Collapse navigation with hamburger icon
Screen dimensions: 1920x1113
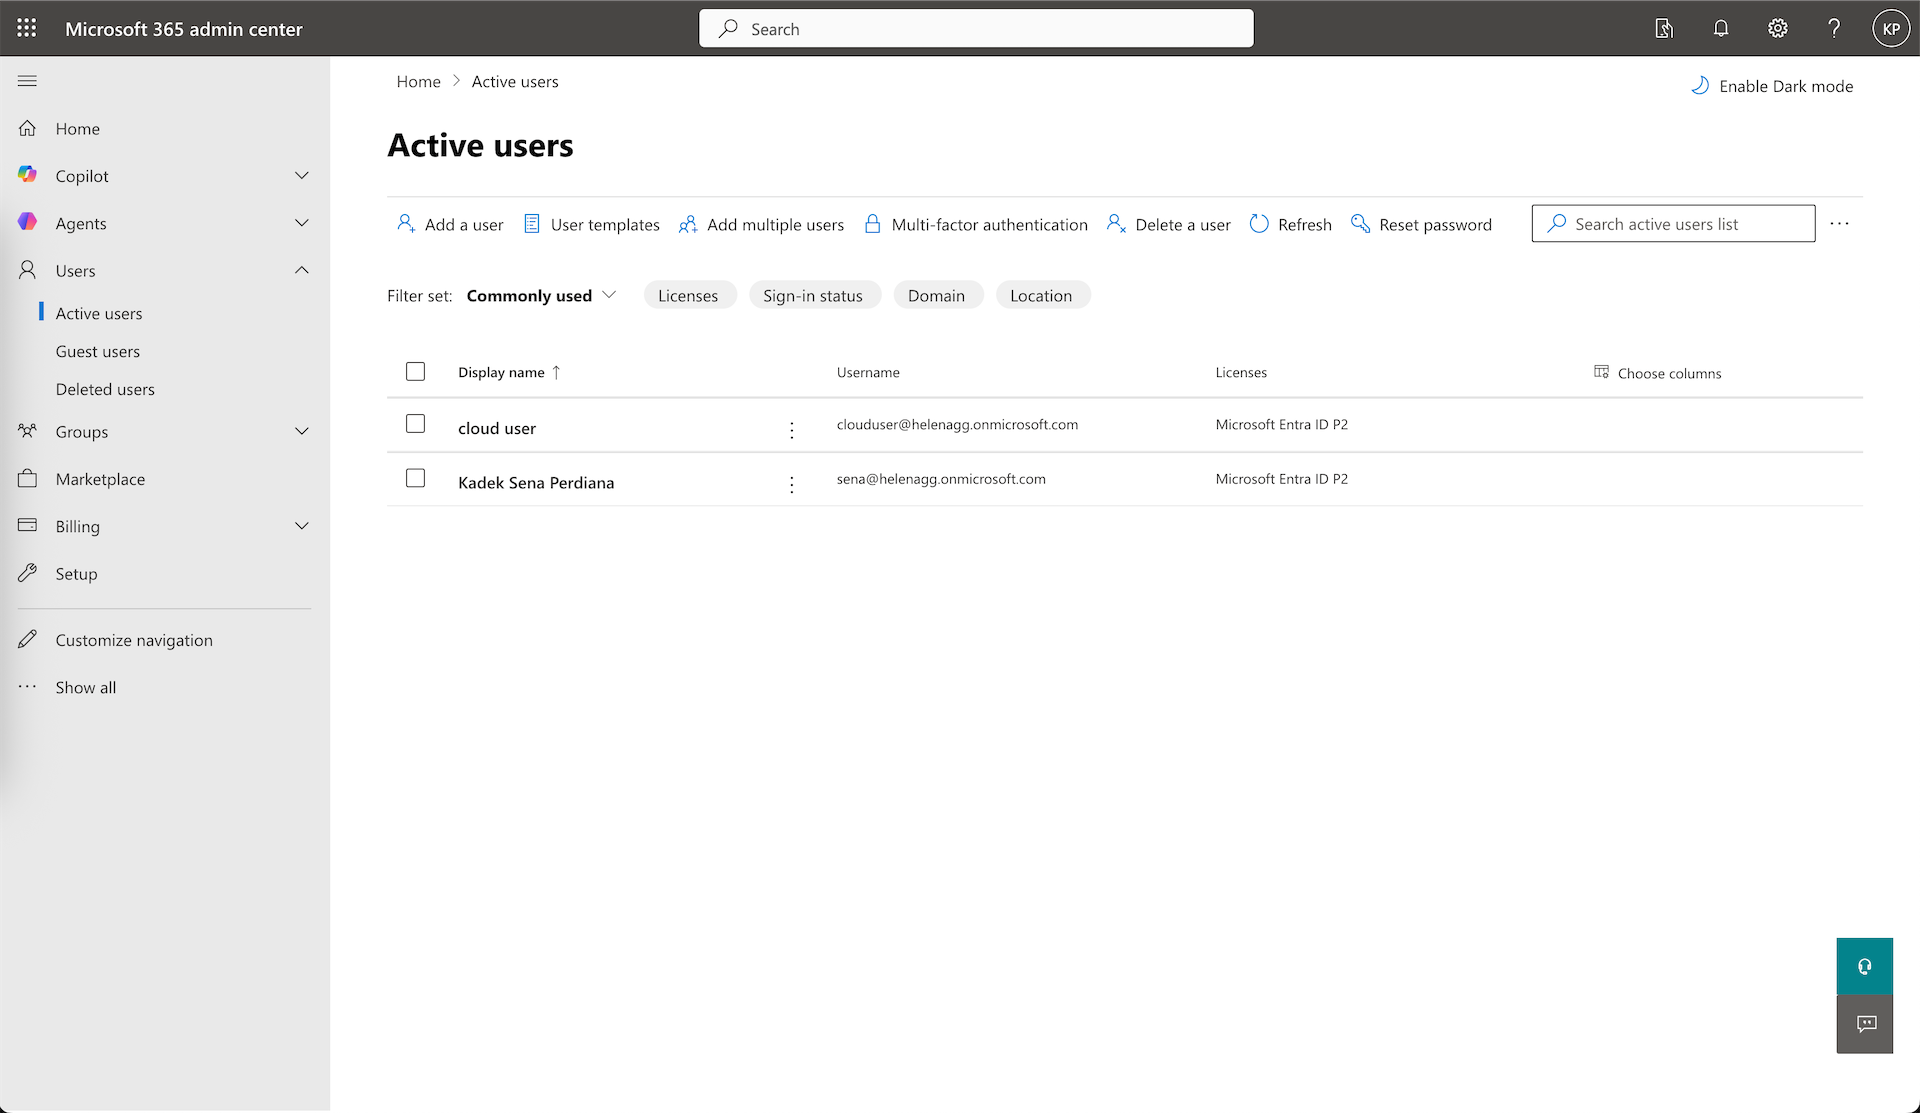pyautogui.click(x=27, y=81)
